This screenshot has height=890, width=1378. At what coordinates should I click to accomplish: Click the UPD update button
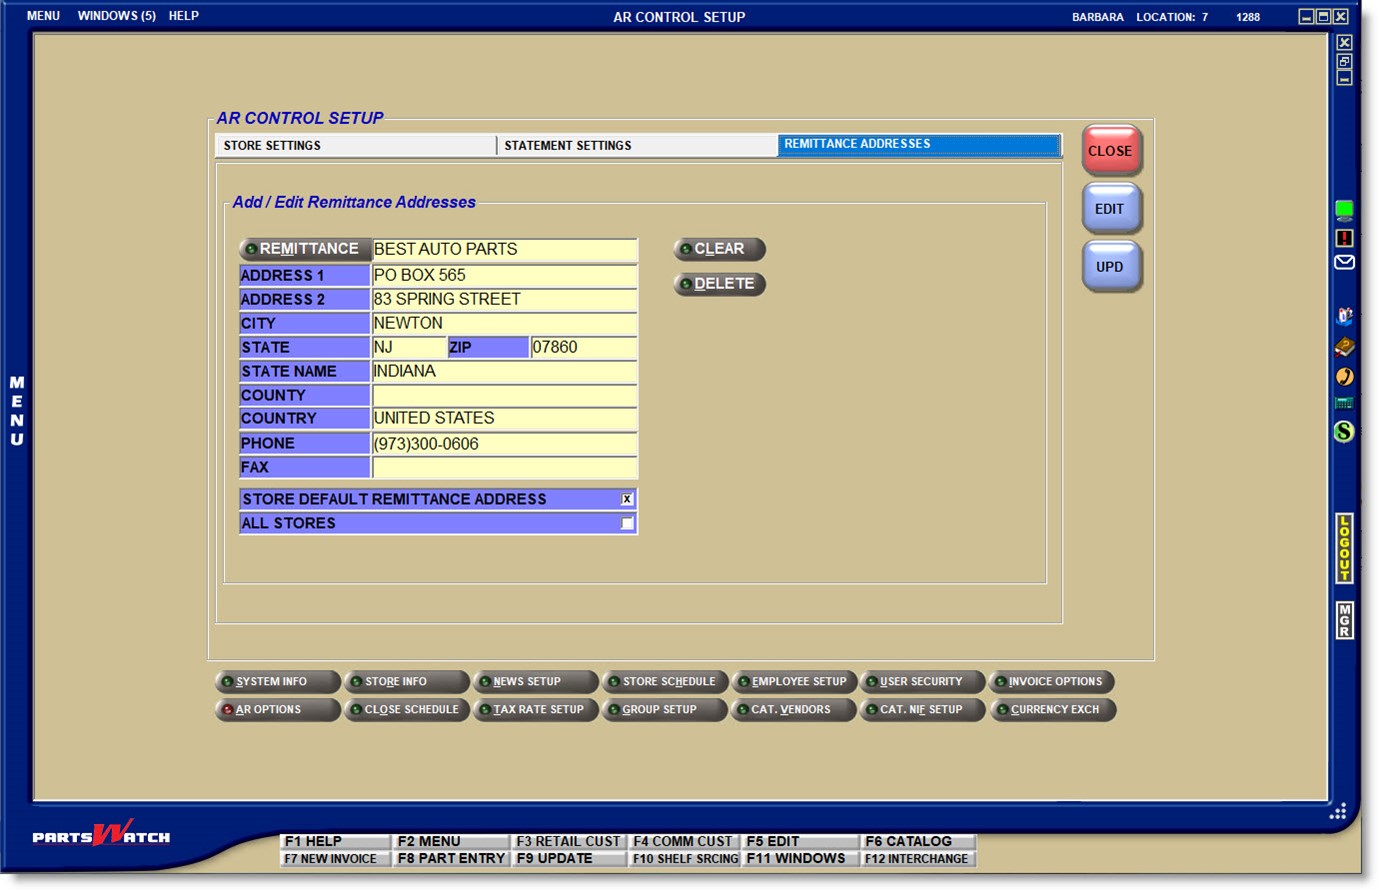[x=1110, y=267]
